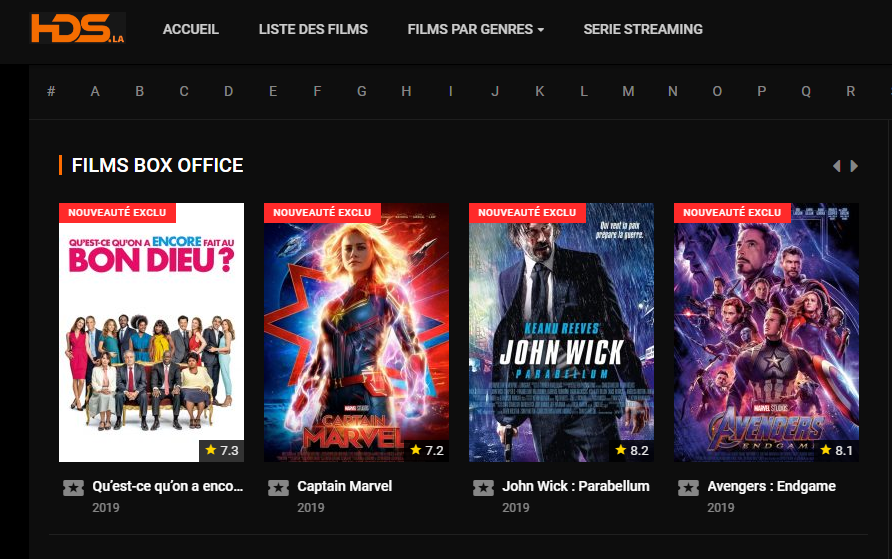
Task: Show next box office films arrow
Action: click(854, 166)
